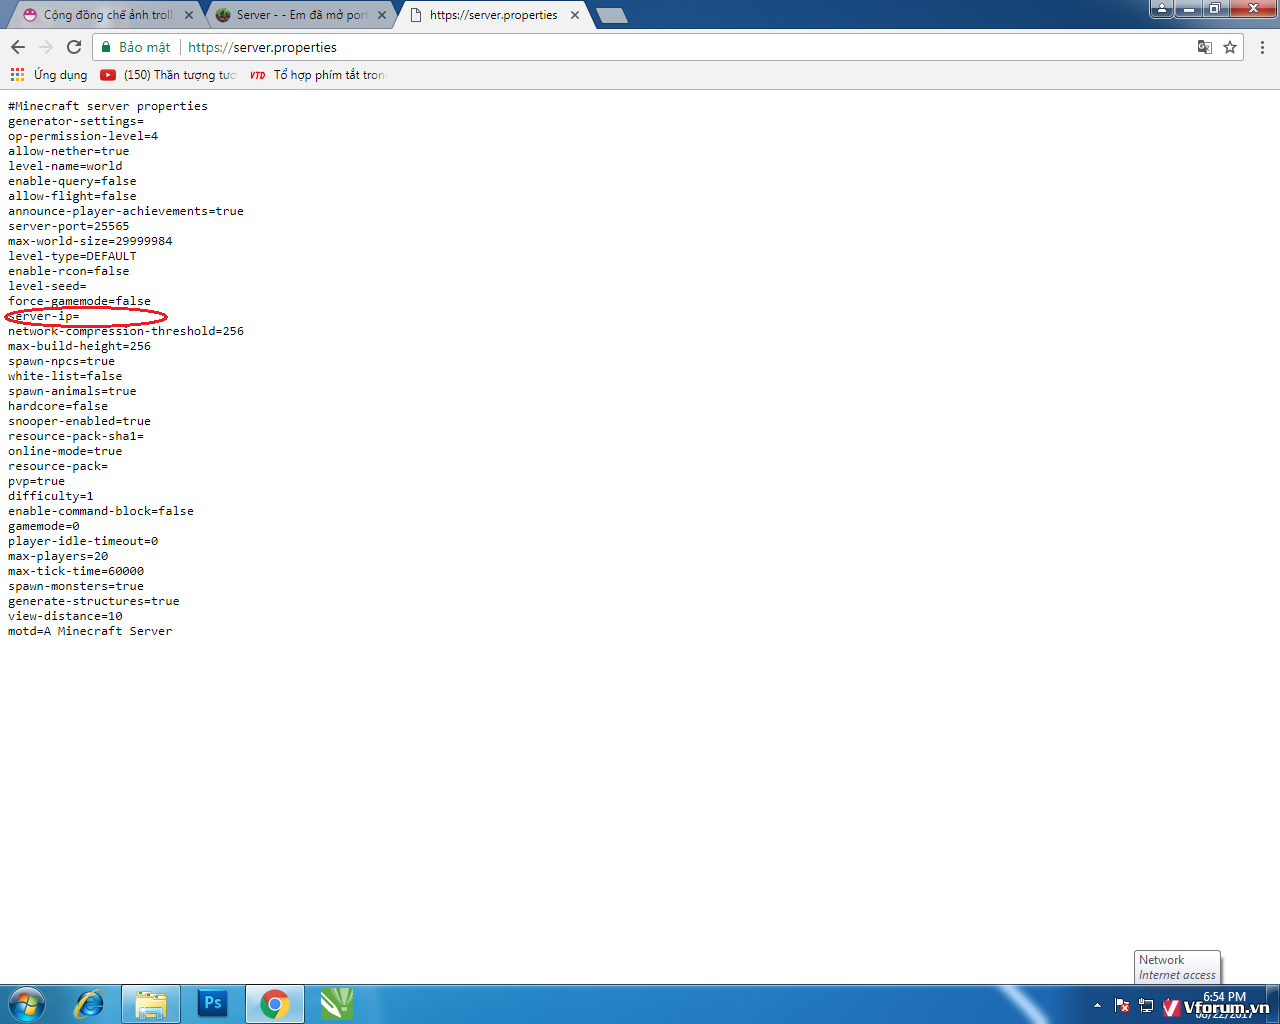Click the "online-mode=true" line
This screenshot has width=1280, height=1024.
click(65, 451)
